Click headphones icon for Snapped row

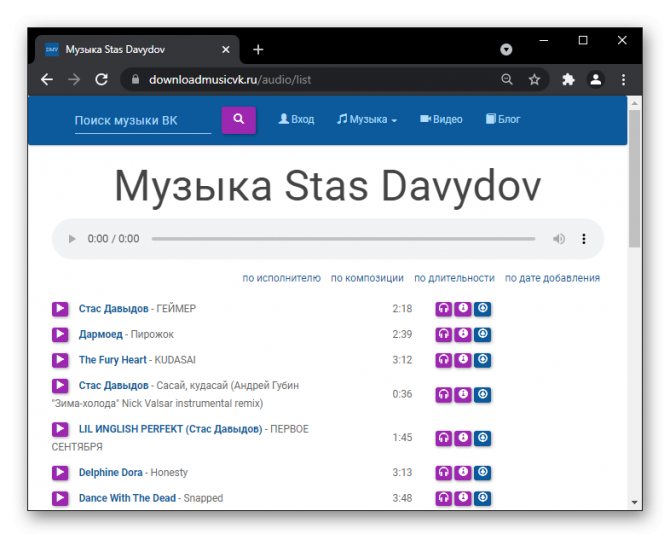(444, 498)
